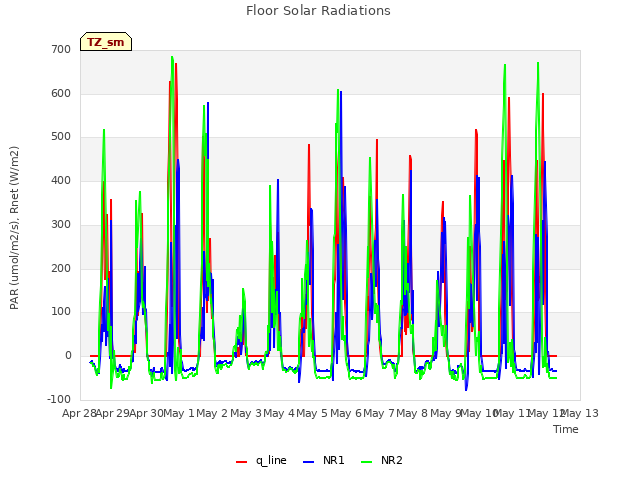This screenshot has height=480, width=640.
Task: Click the May 4 x-axis label
Action: [x=279, y=413]
